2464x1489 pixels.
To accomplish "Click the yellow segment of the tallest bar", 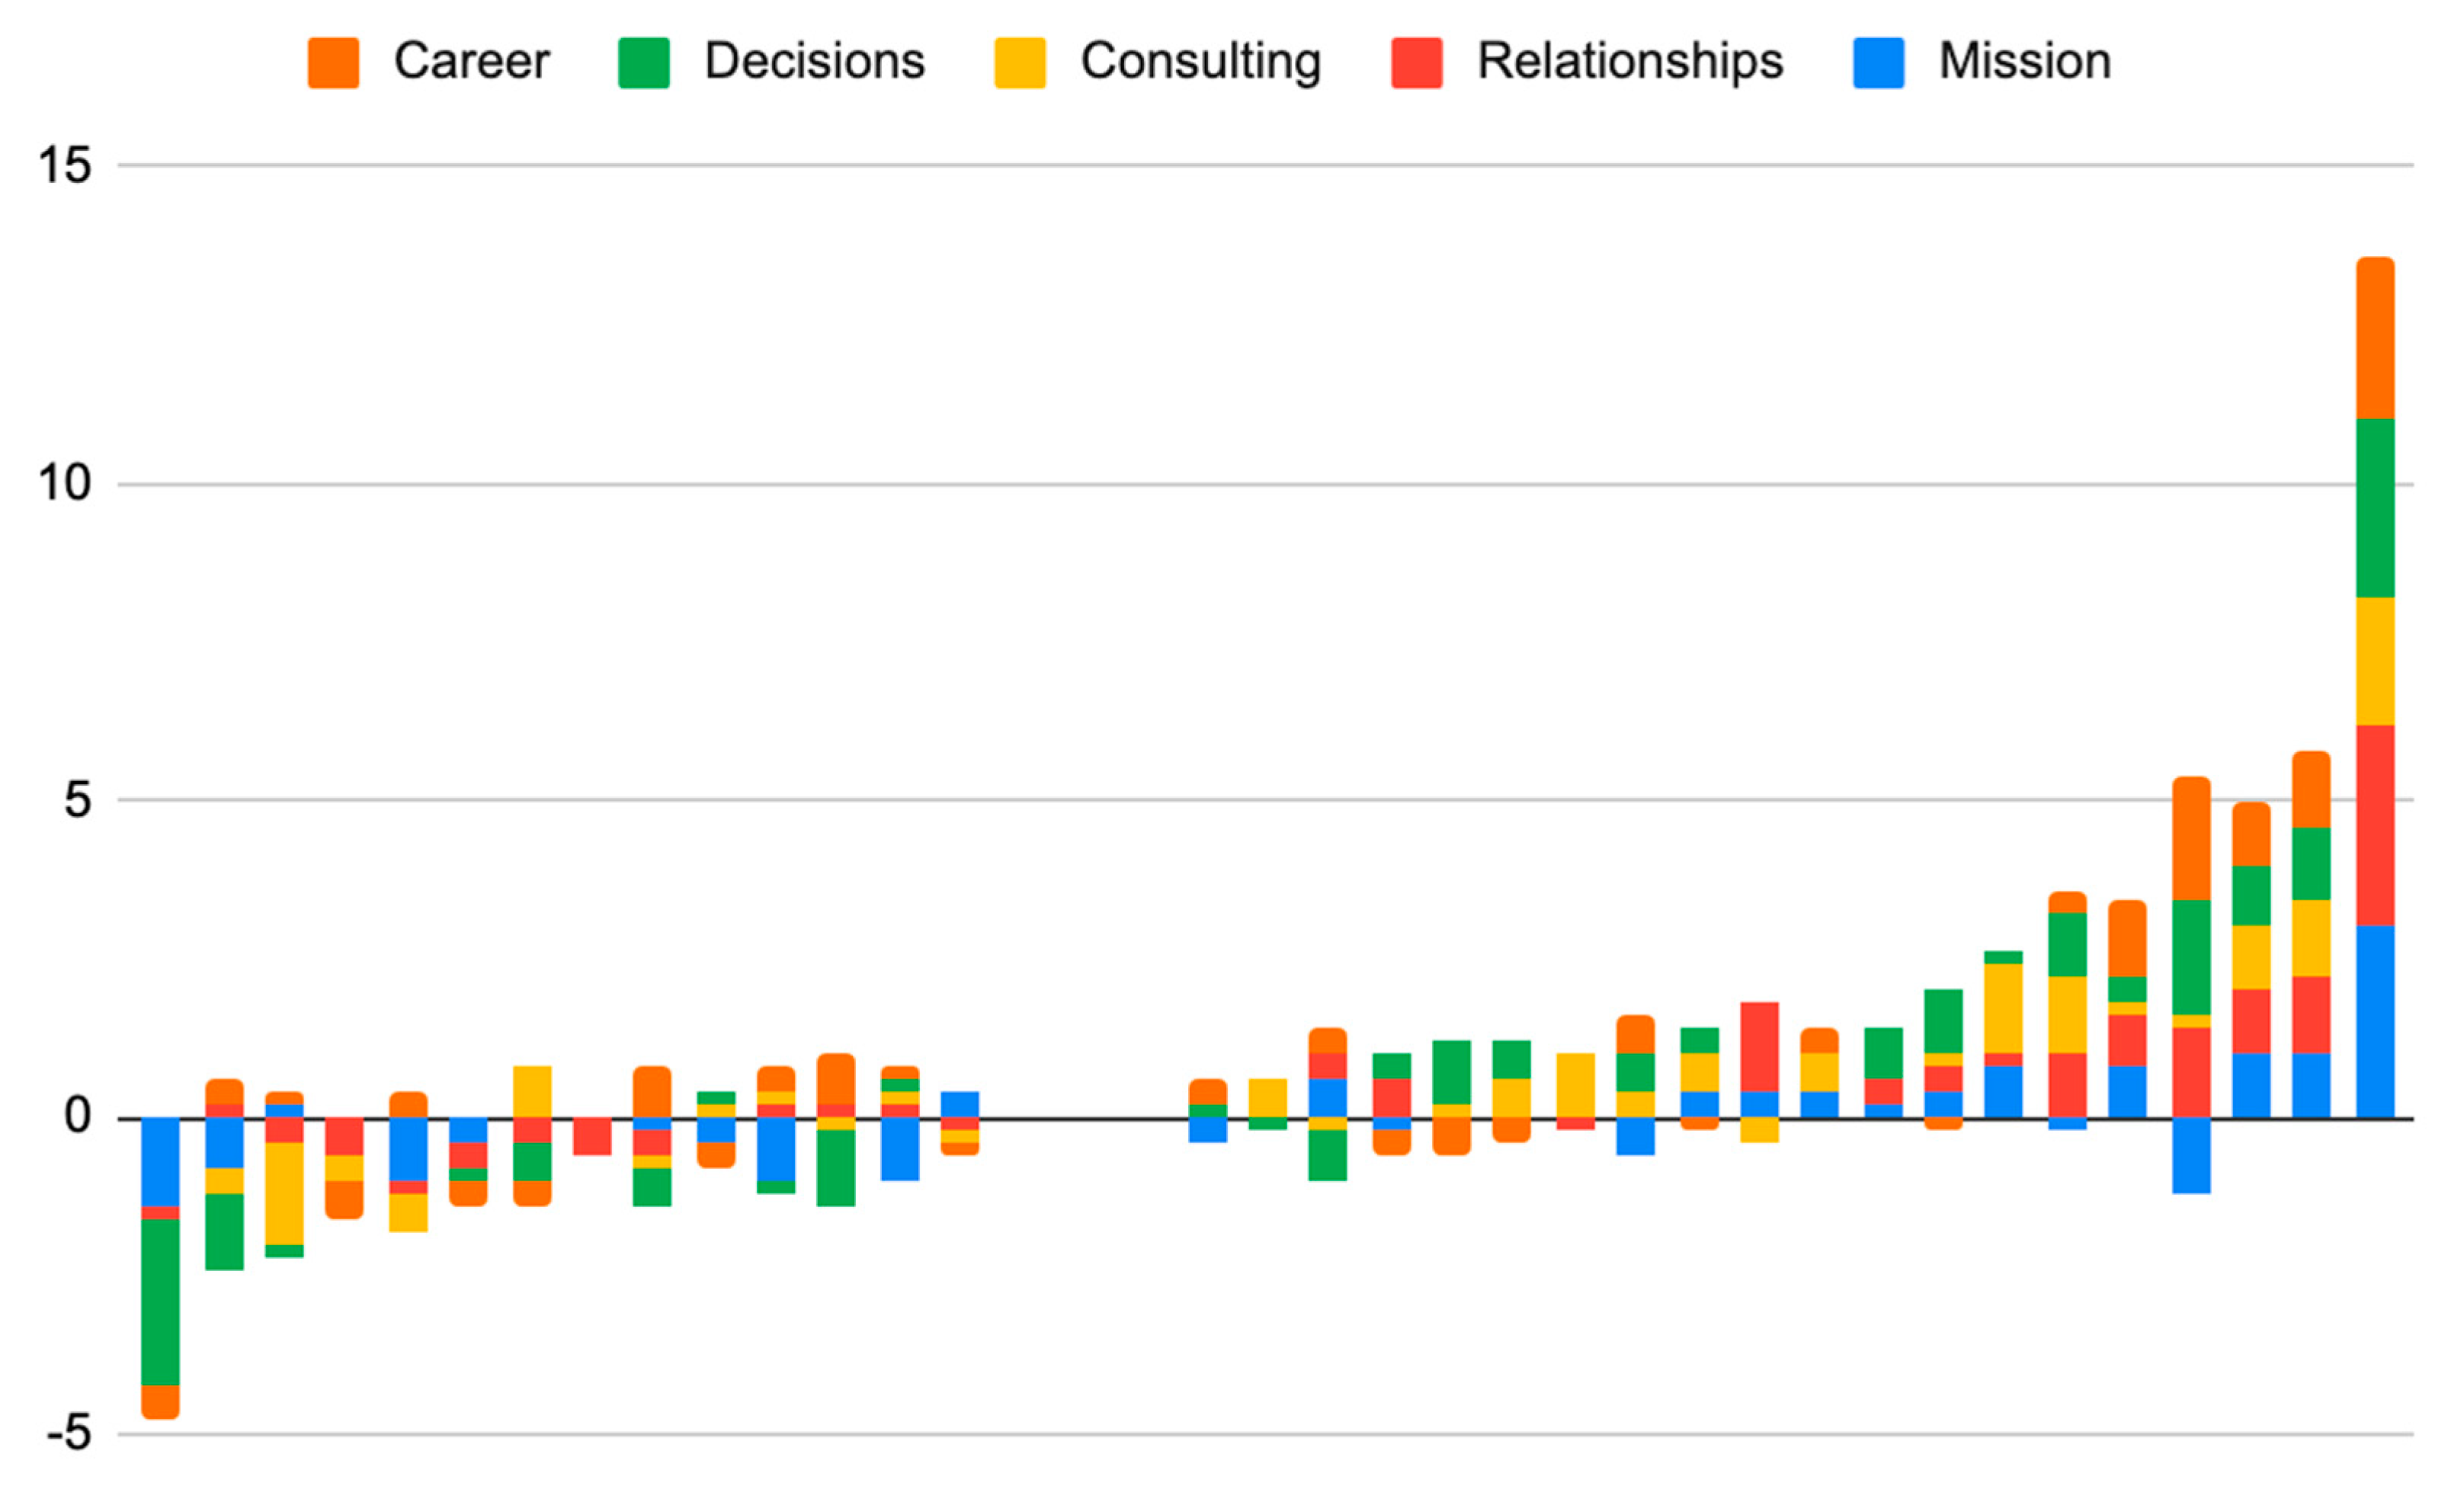I will click(2375, 661).
